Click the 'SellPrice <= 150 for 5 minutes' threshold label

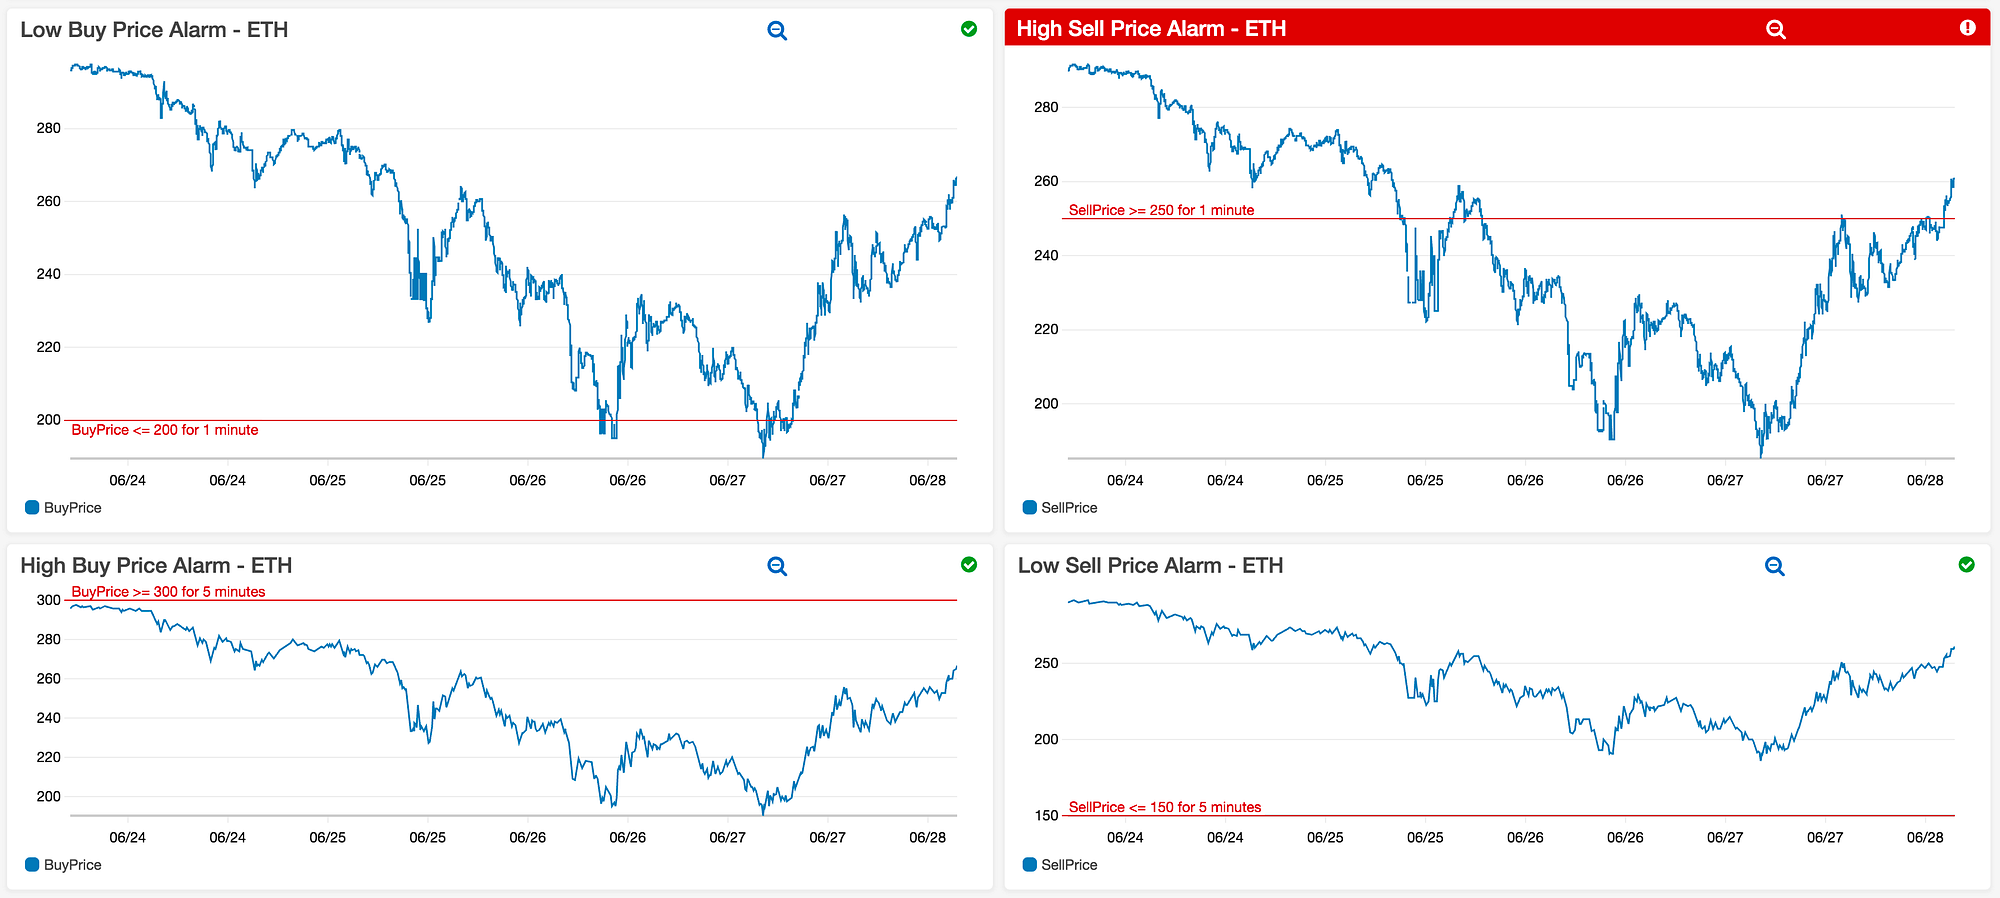pos(1165,807)
